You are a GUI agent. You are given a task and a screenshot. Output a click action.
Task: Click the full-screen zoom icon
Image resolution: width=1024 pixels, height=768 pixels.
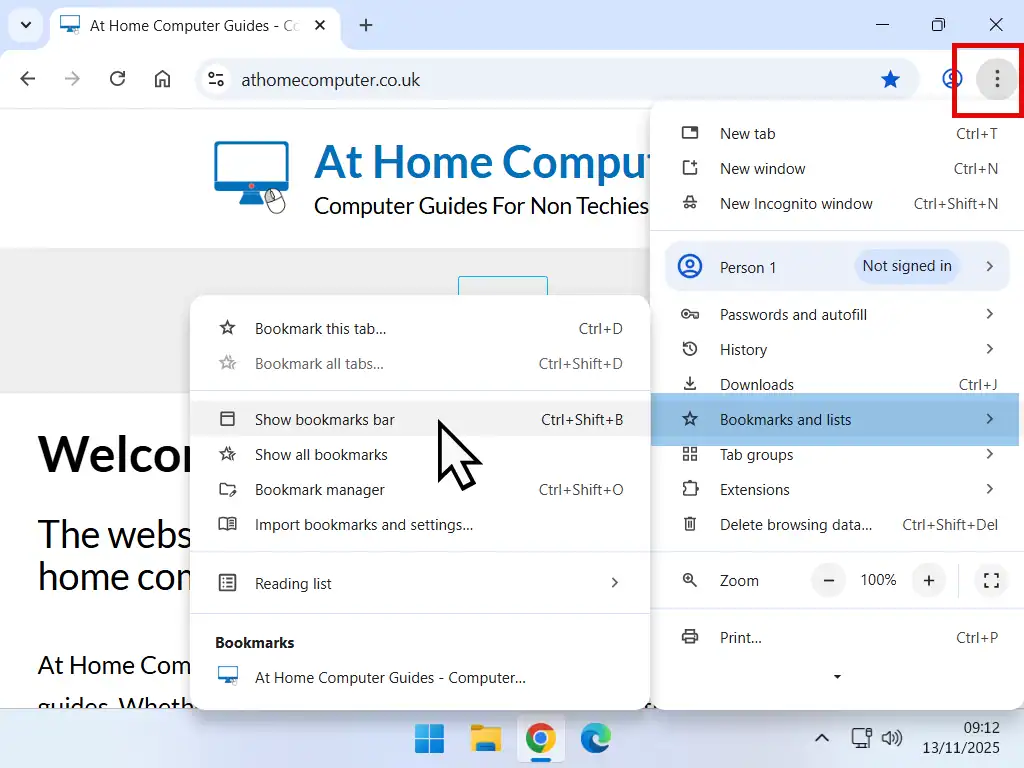point(991,580)
